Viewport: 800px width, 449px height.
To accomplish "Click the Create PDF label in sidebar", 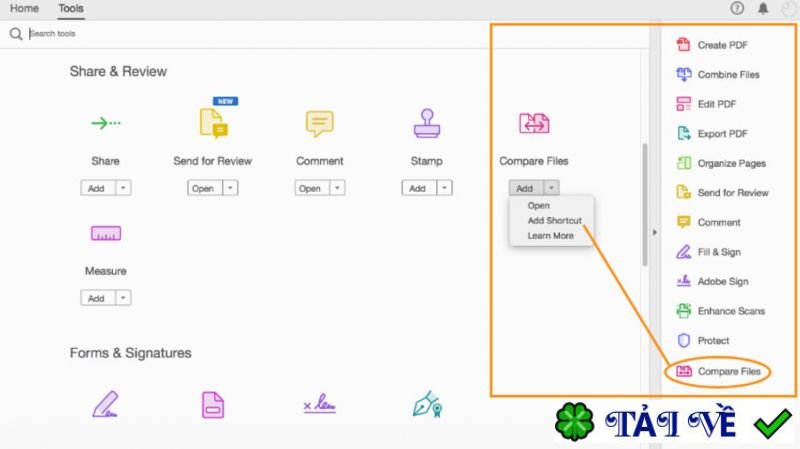I will pyautogui.click(x=722, y=45).
